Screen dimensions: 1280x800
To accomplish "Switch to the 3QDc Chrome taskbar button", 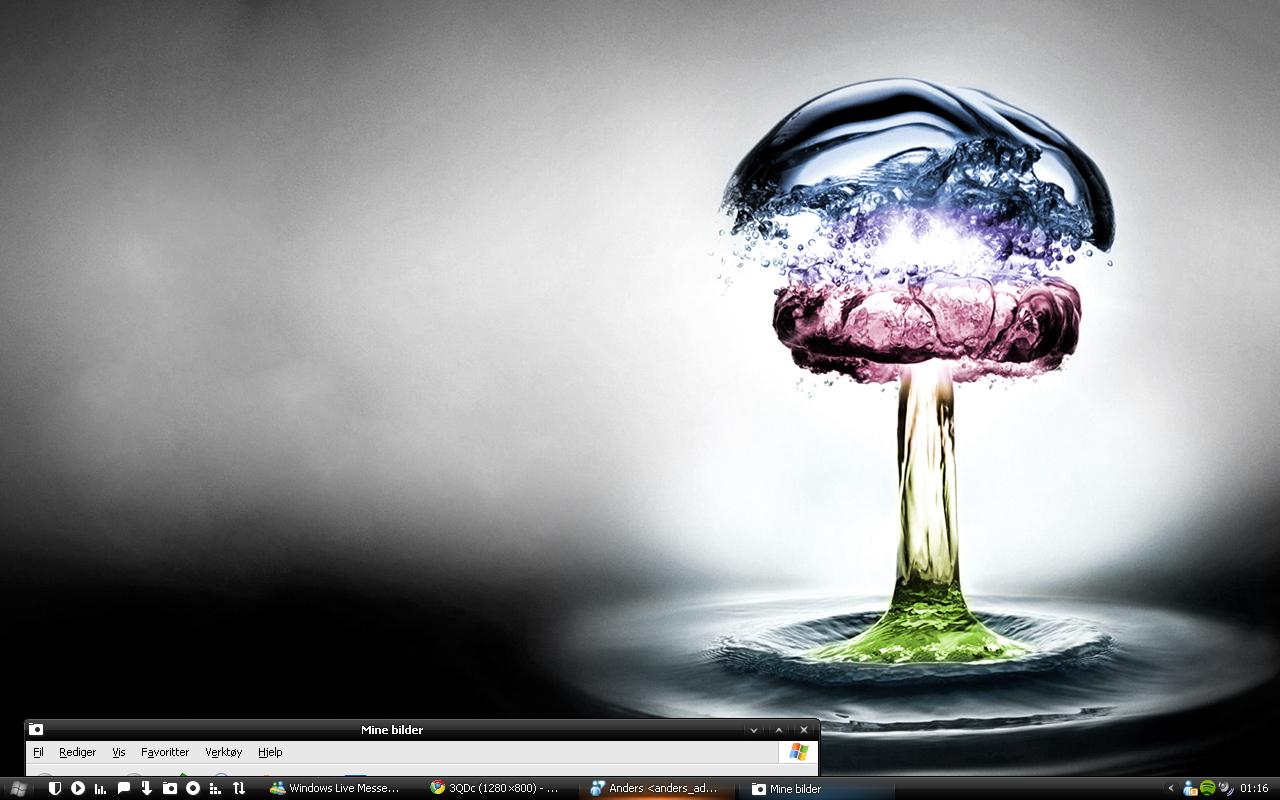I will (496, 788).
